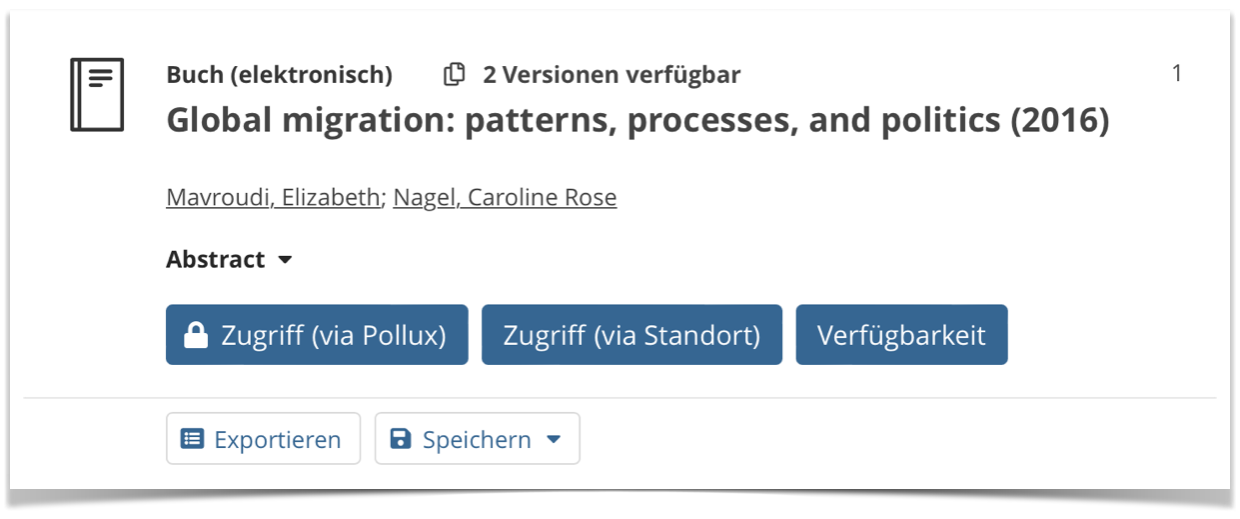Image resolution: width=1240 pixels, height=519 pixels.
Task: Open author link Mavroudi, Elizabeth
Action: [x=273, y=197]
